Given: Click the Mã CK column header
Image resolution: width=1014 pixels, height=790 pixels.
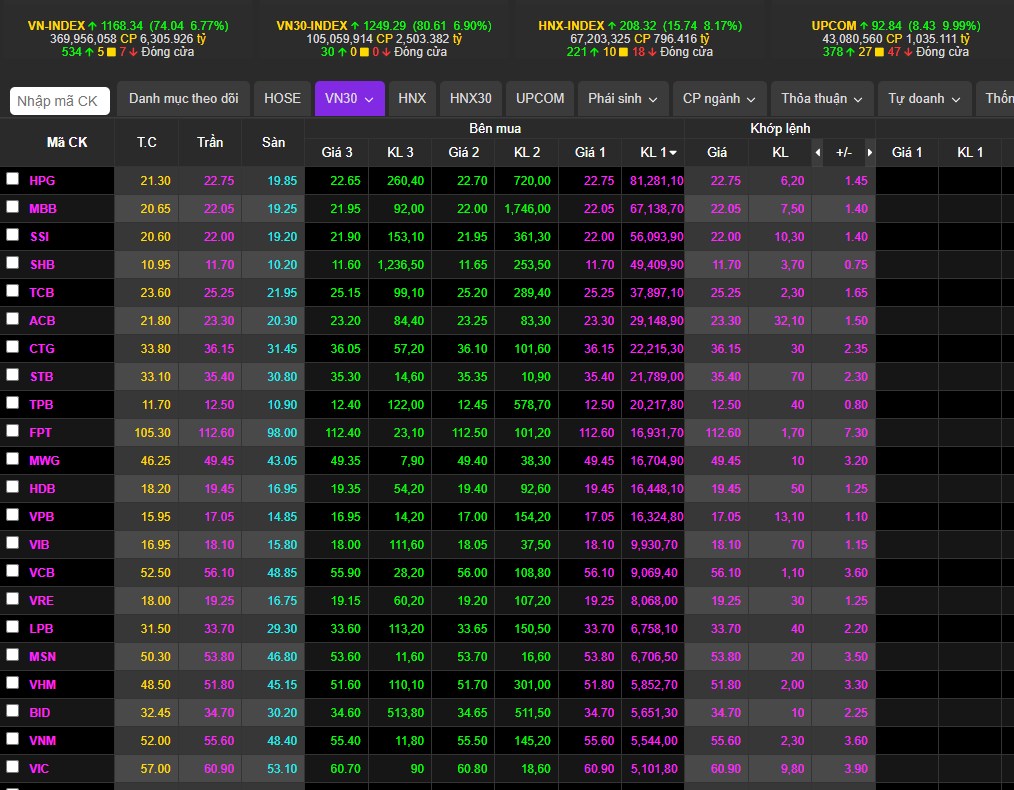Looking at the screenshot, I should (x=67, y=142).
